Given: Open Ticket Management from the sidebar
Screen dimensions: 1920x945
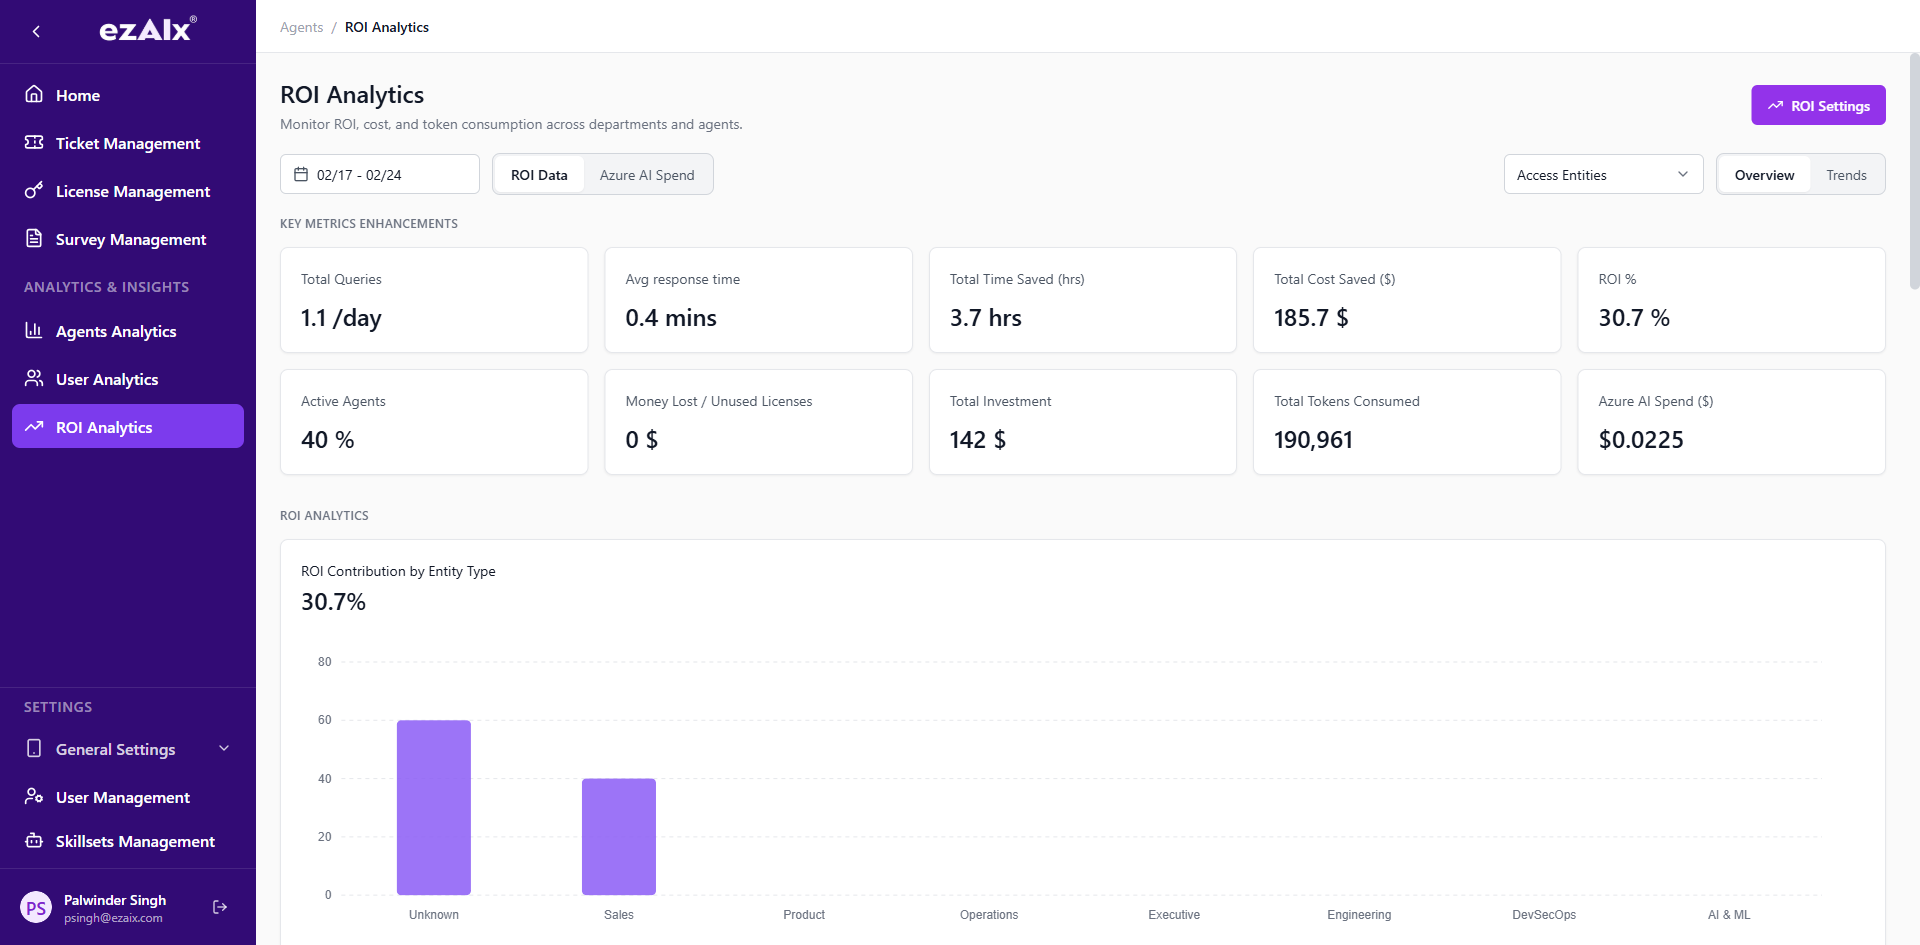Looking at the screenshot, I should click(x=128, y=143).
